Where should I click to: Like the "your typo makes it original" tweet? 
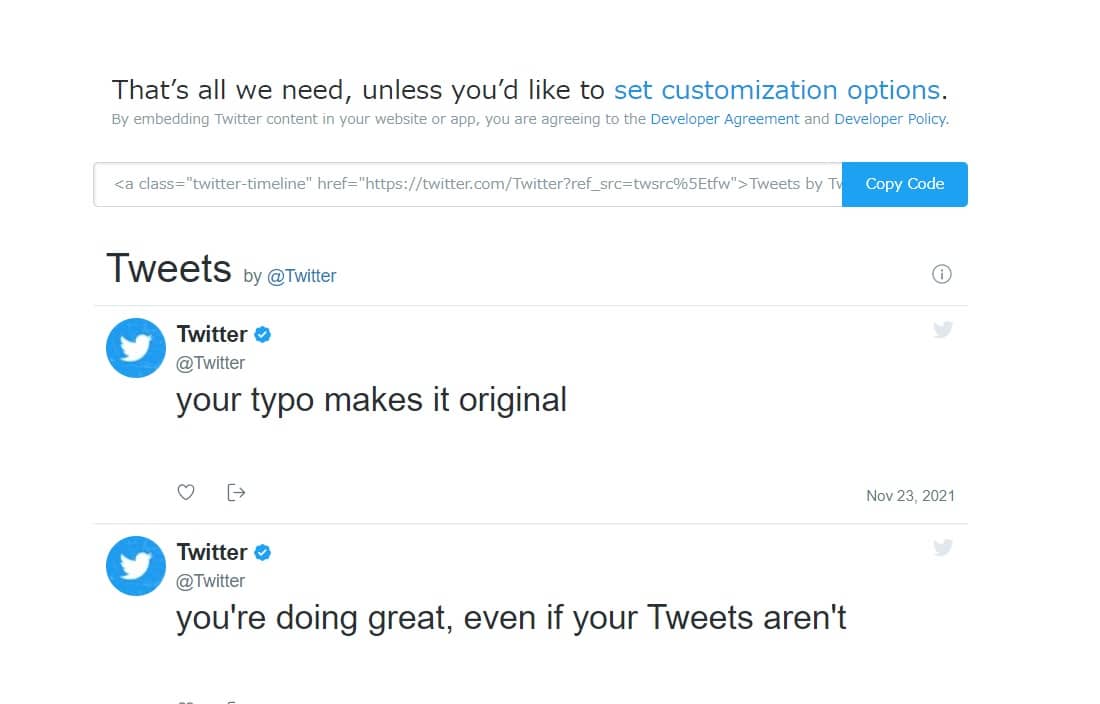pos(185,492)
